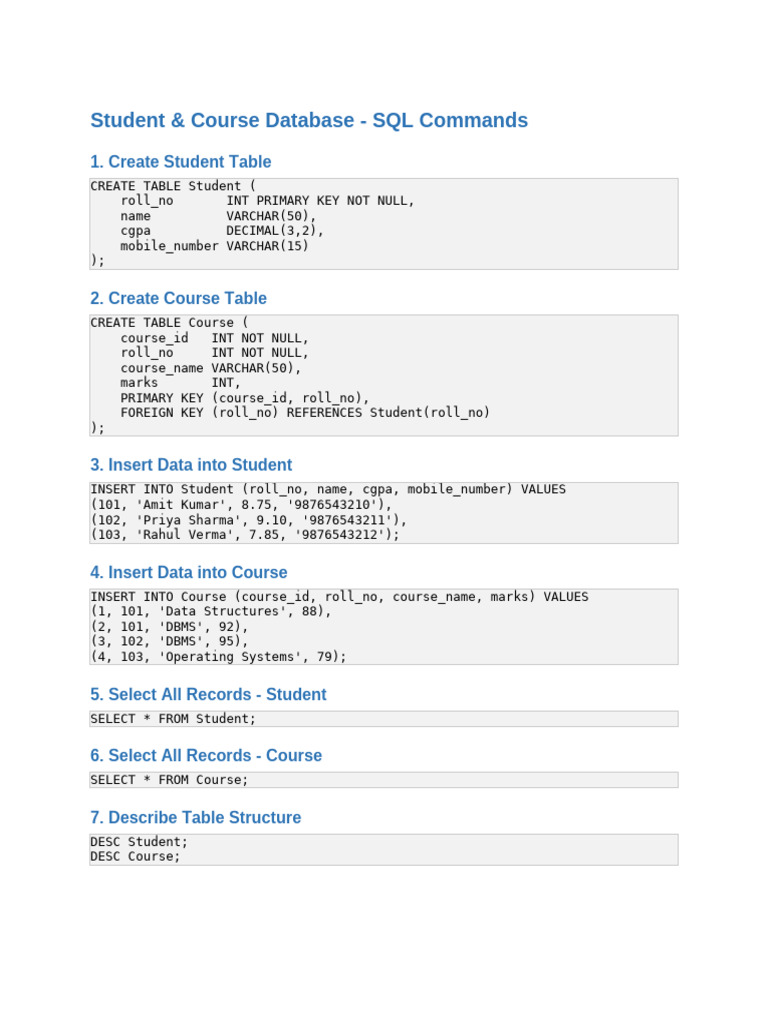Click the 'SELECT * FROM Student;' code line
This screenshot has height=1024, width=768.
coord(173,718)
